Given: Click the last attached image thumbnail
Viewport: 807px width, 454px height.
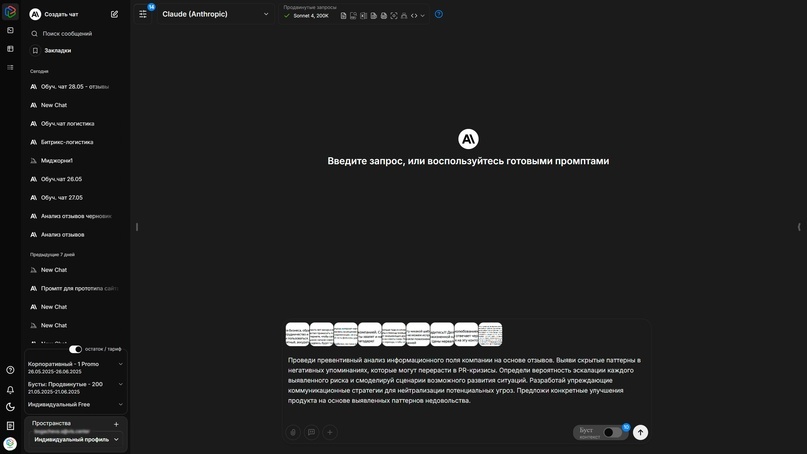Looking at the screenshot, I should 490,335.
